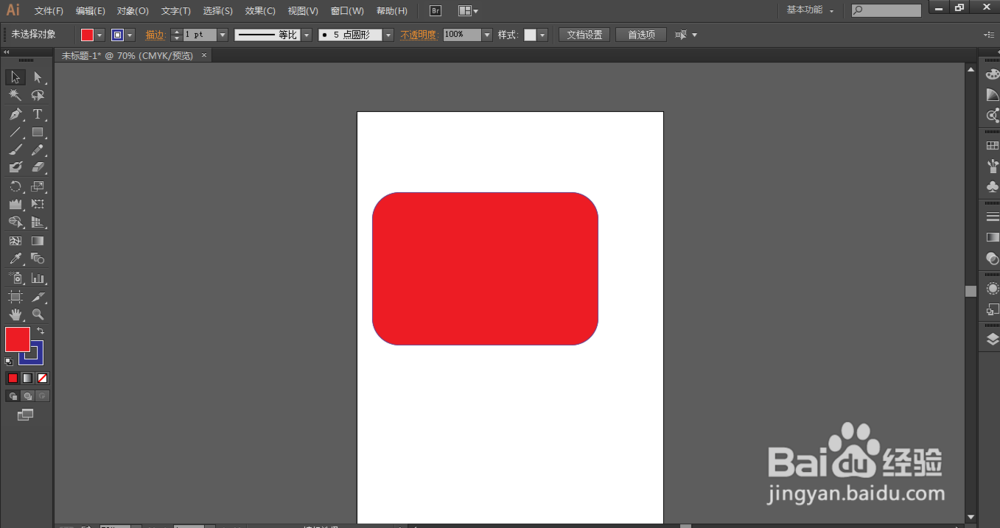Set paint mode to solid Color
Screen dimensions: 1000x528
coord(13,378)
